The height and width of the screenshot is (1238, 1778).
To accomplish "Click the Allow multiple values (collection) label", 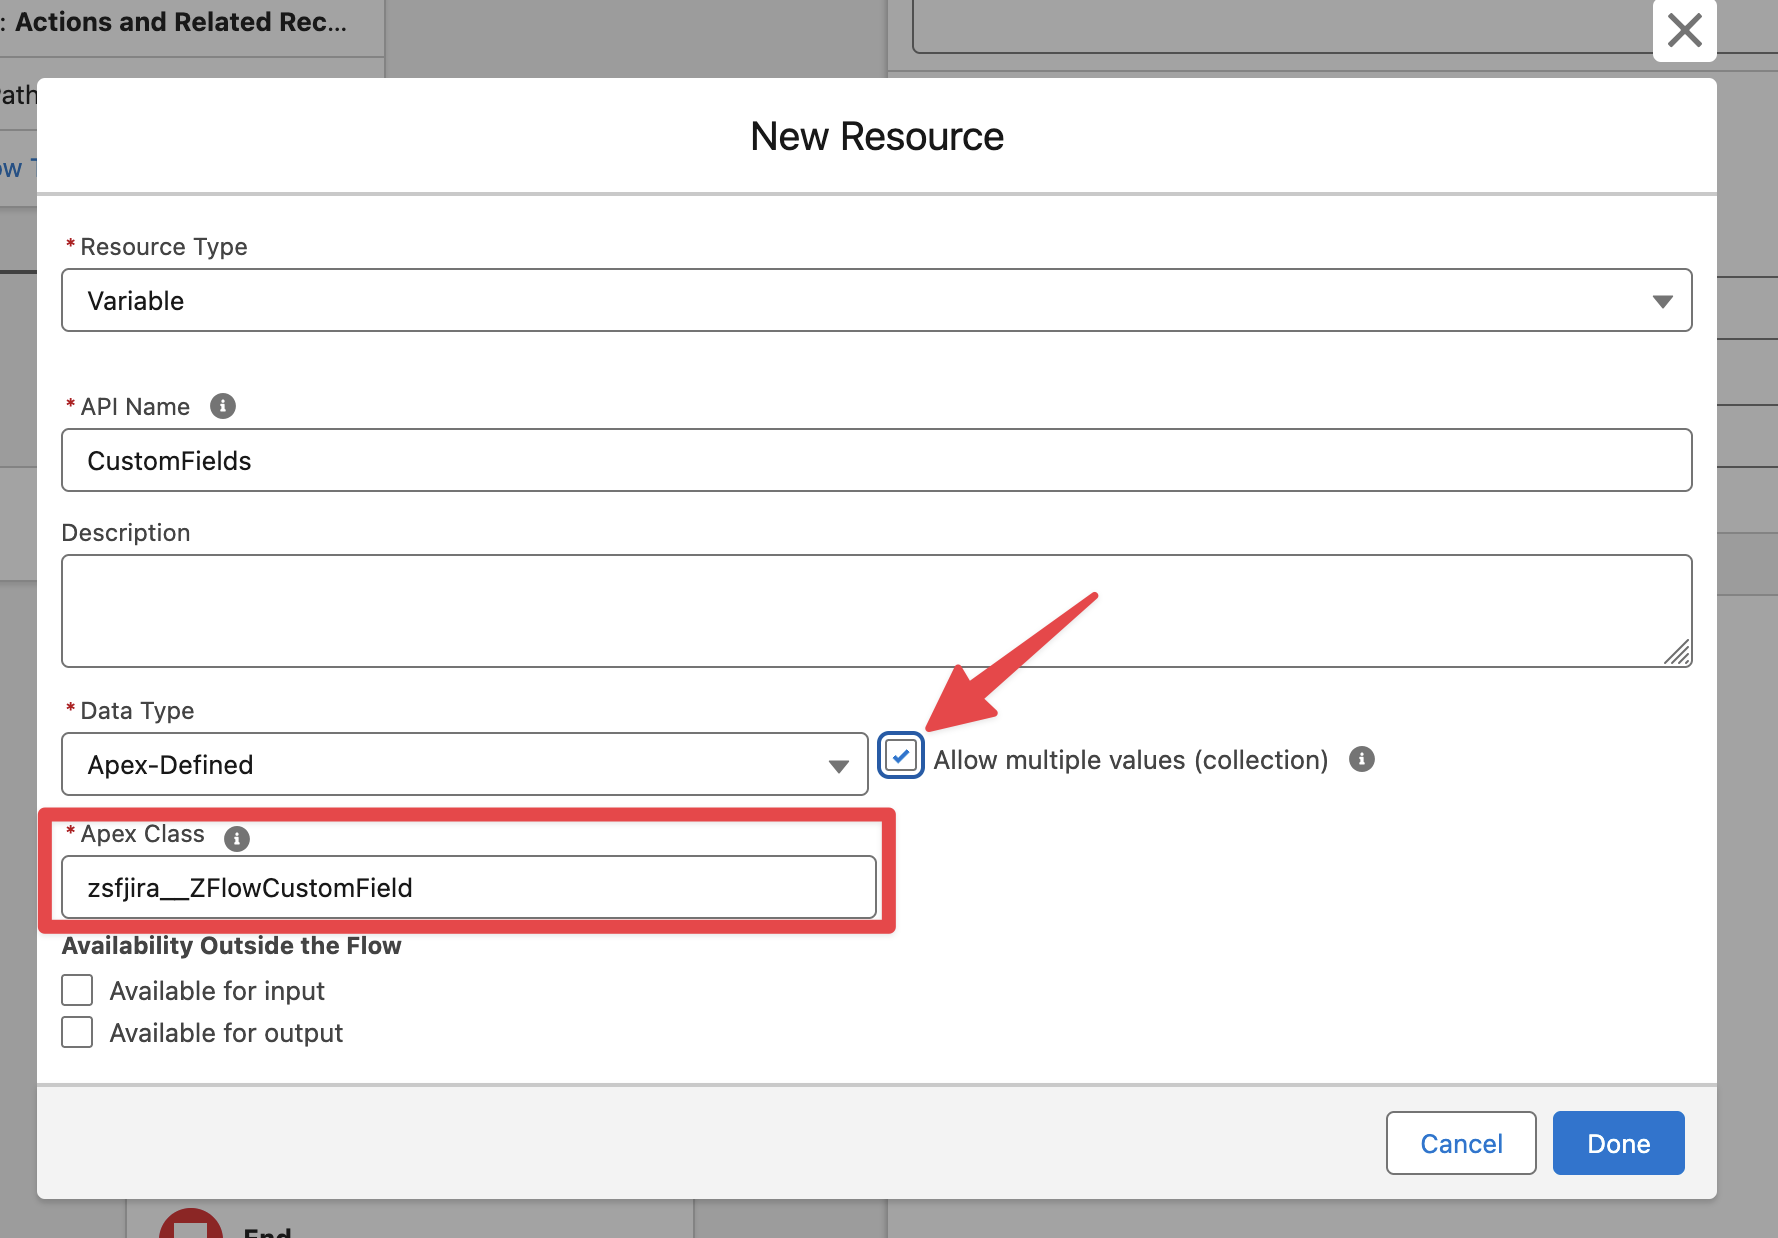I will point(1130,760).
